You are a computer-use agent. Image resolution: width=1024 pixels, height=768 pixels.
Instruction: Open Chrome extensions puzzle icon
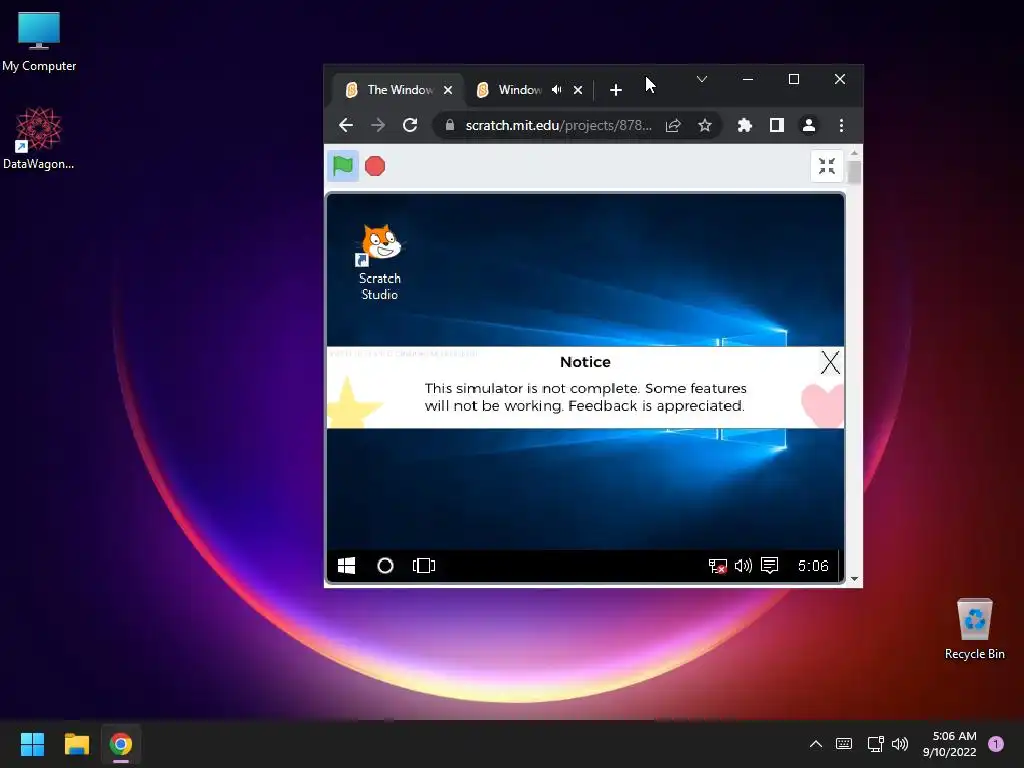point(744,125)
